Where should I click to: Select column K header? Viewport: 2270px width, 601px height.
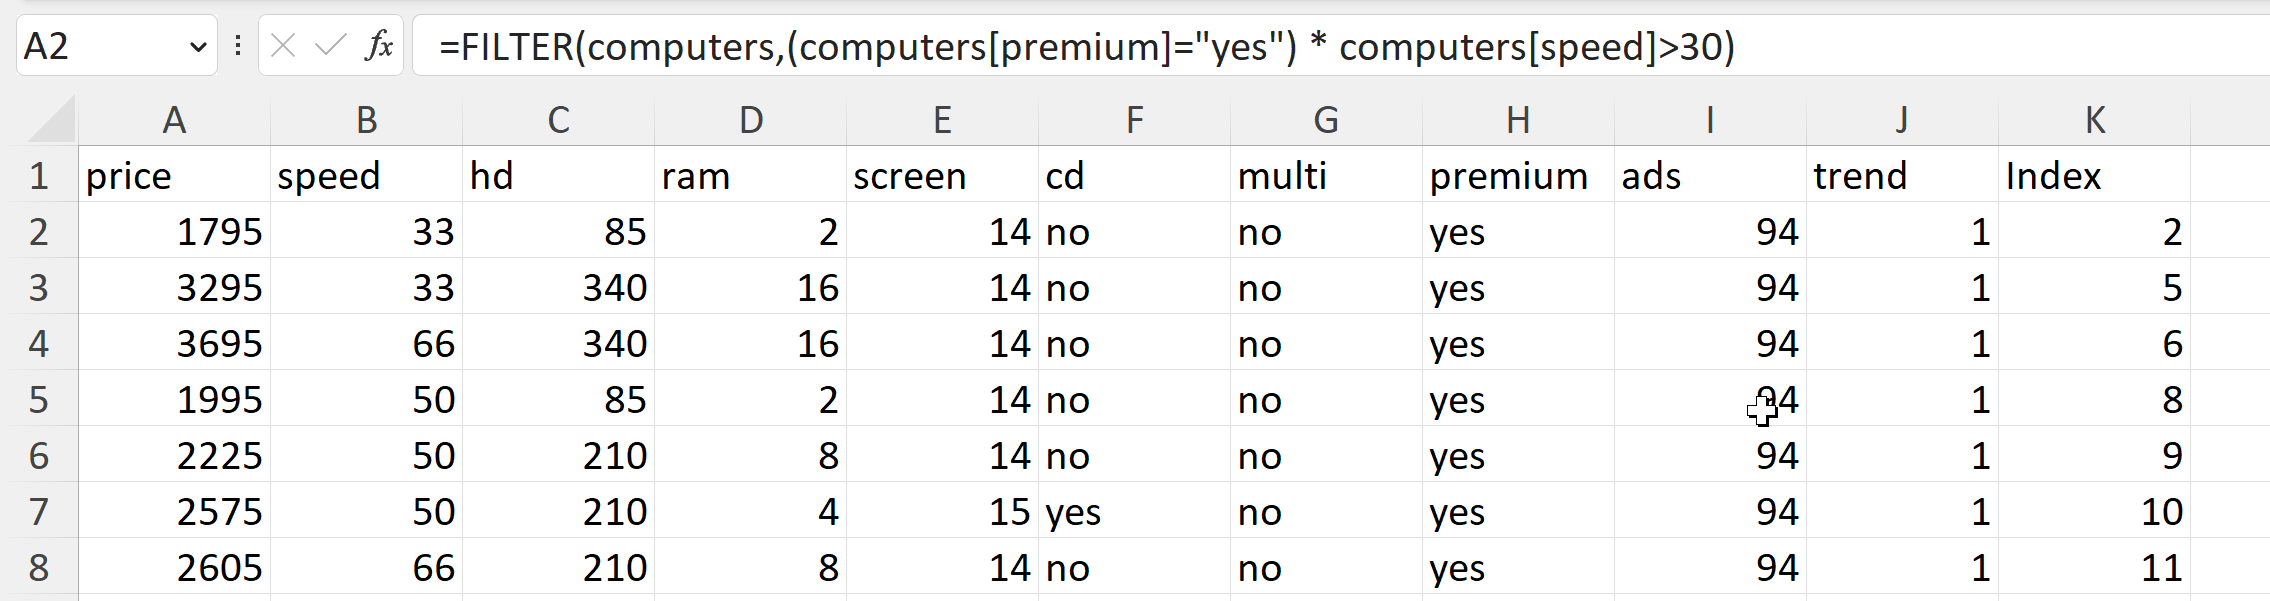tap(2094, 121)
